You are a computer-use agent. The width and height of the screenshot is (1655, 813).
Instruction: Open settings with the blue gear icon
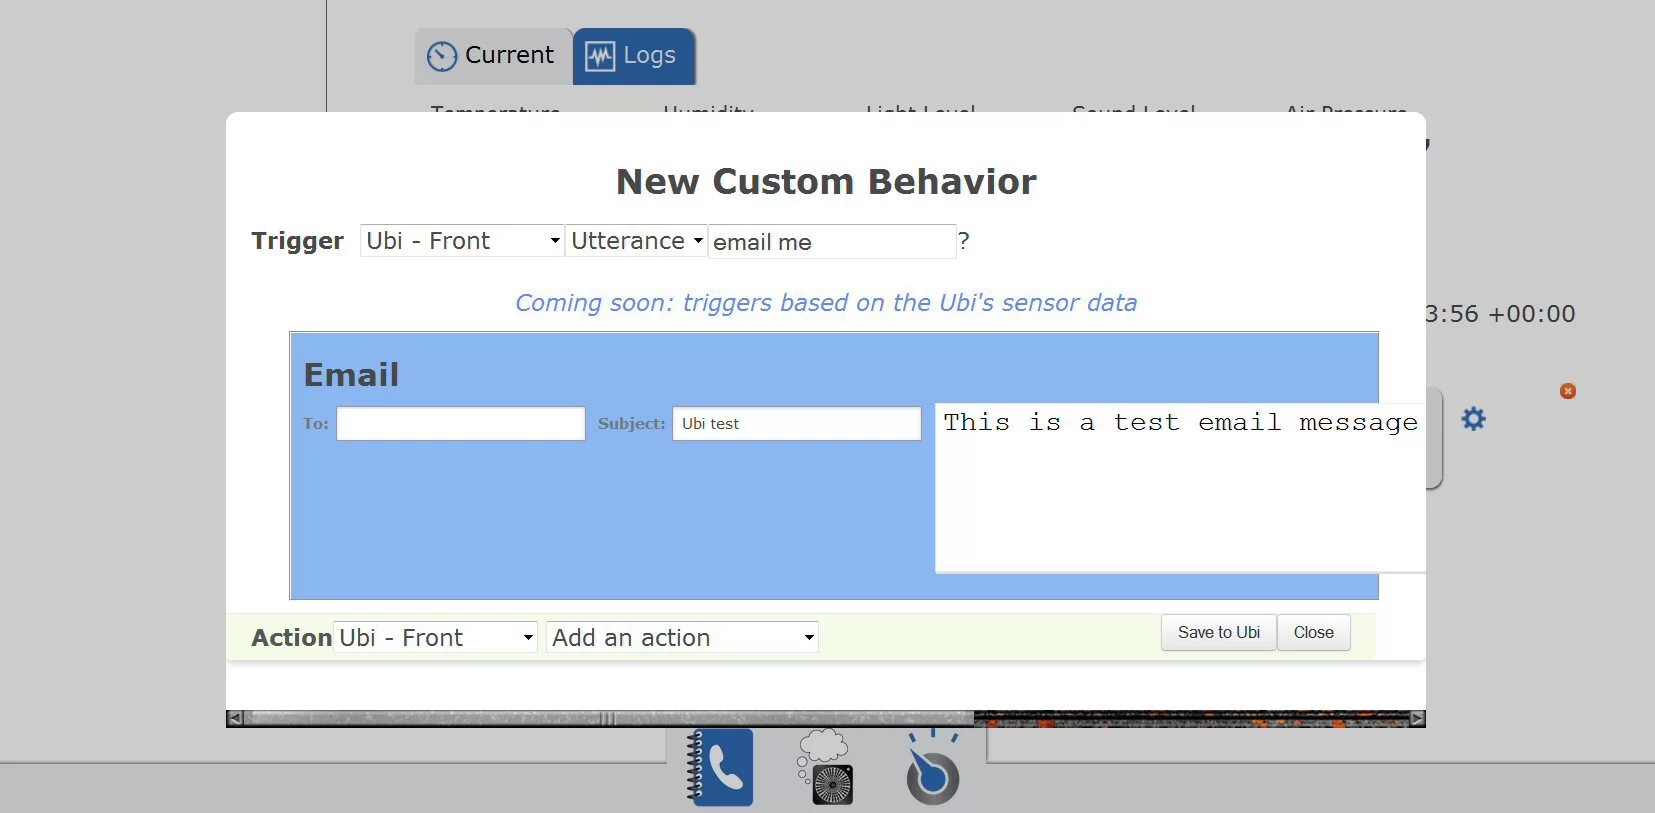pos(1473,419)
